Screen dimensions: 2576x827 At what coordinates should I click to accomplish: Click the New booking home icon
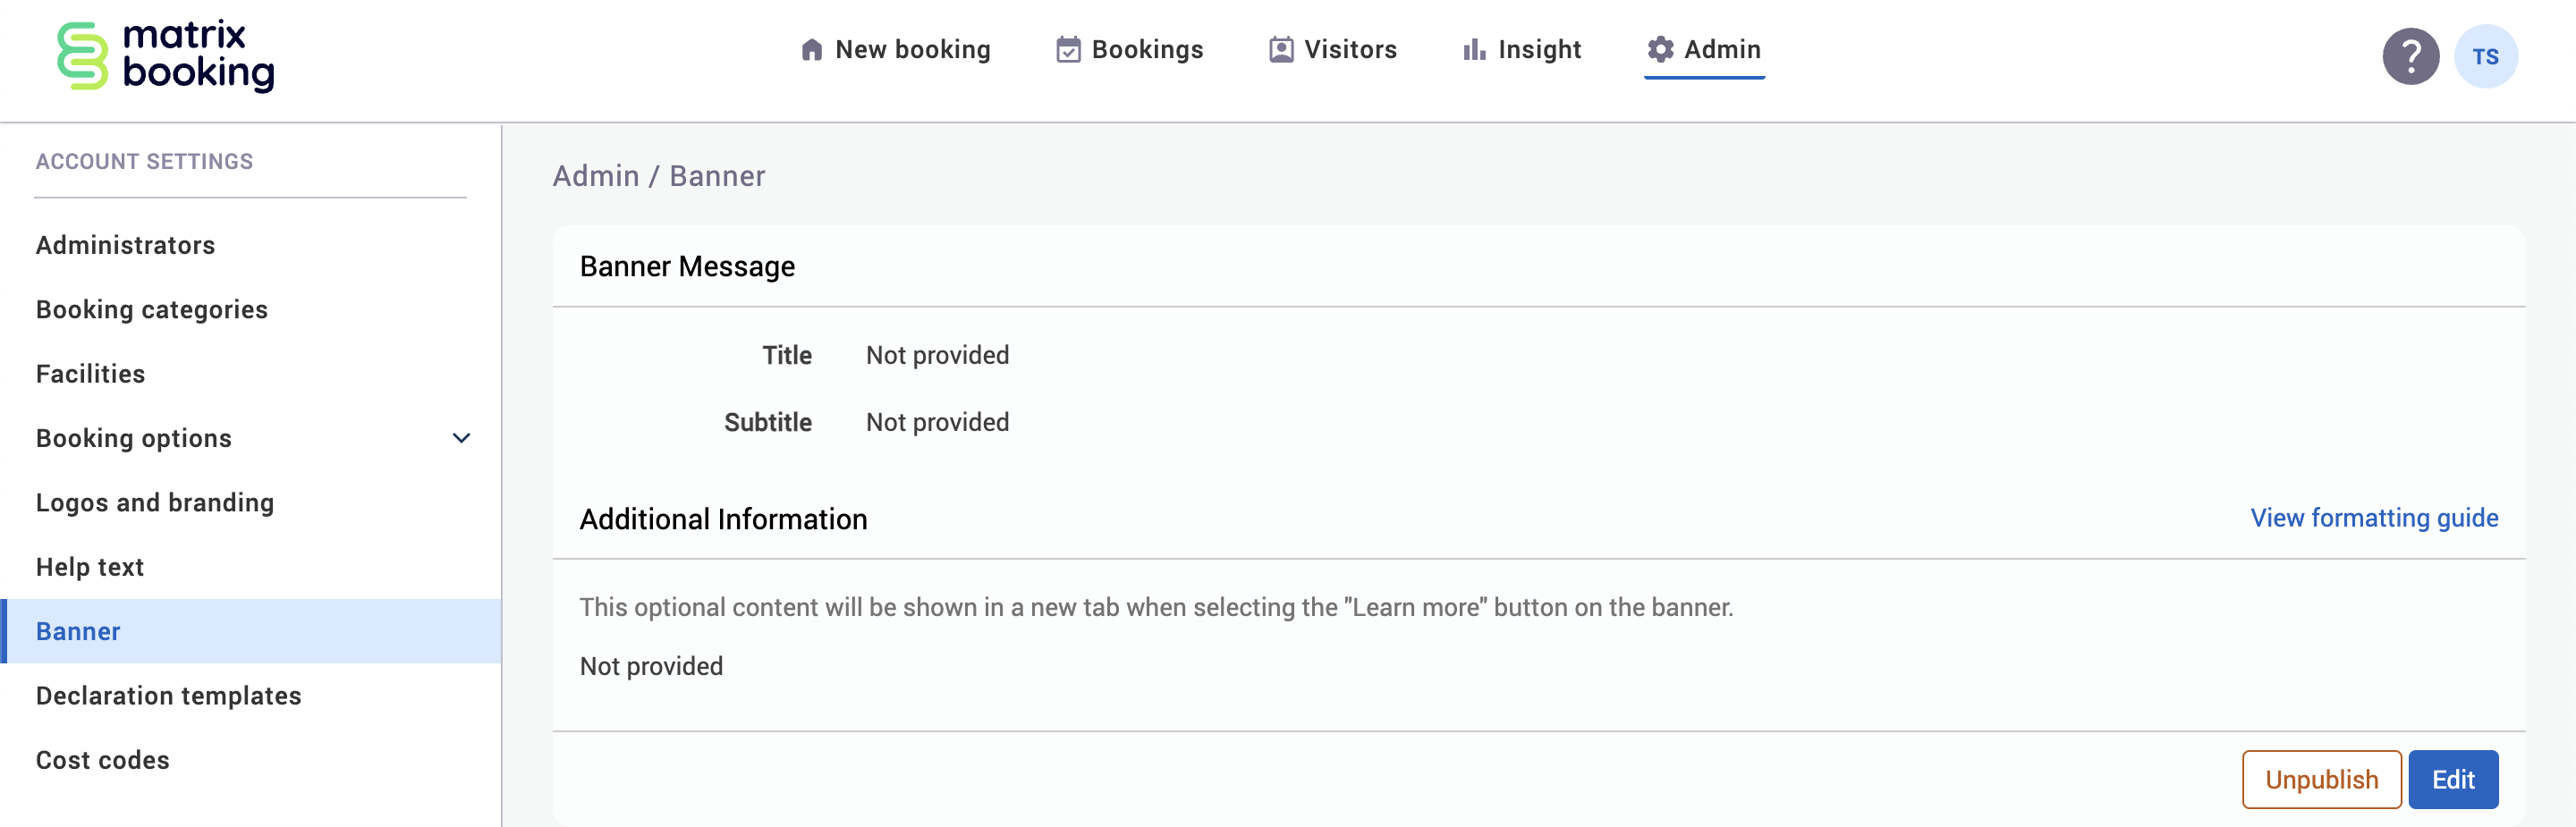(811, 50)
